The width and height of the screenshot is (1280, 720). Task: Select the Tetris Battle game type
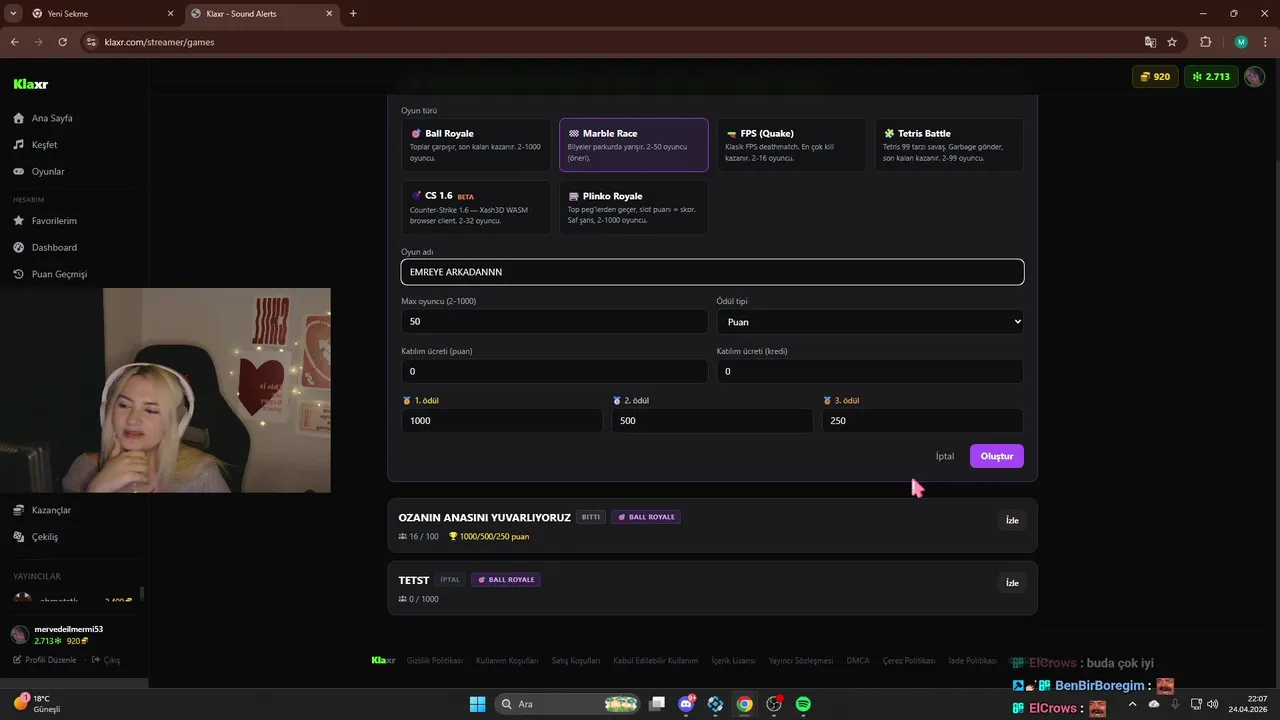point(949,145)
